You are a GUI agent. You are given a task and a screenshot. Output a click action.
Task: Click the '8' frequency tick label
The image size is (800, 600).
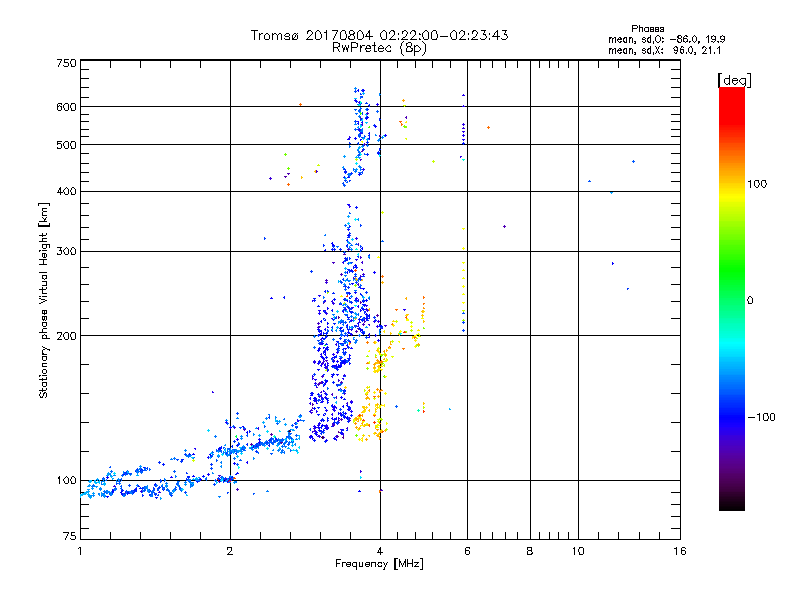tap(530, 551)
